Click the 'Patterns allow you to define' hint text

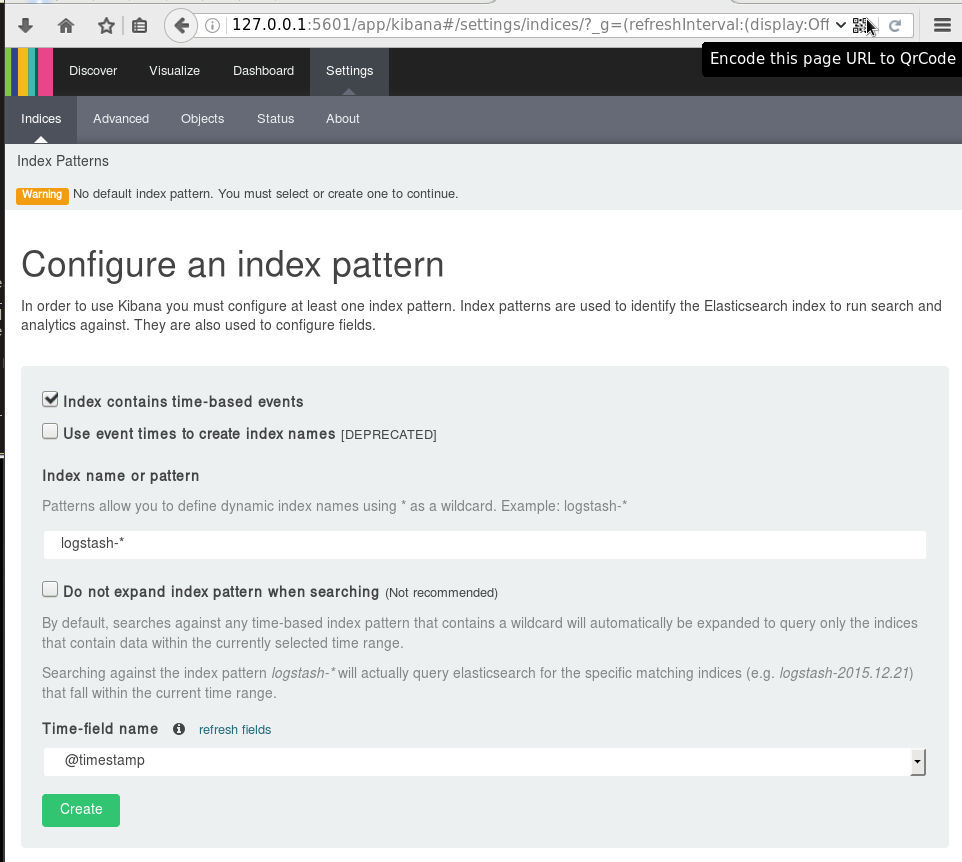coord(334,506)
